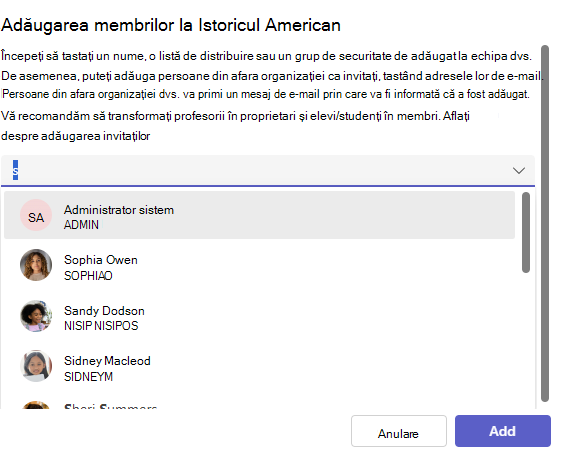Click the dialog's outer vertical scrollbar
The image size is (570, 460).
click(545, 223)
